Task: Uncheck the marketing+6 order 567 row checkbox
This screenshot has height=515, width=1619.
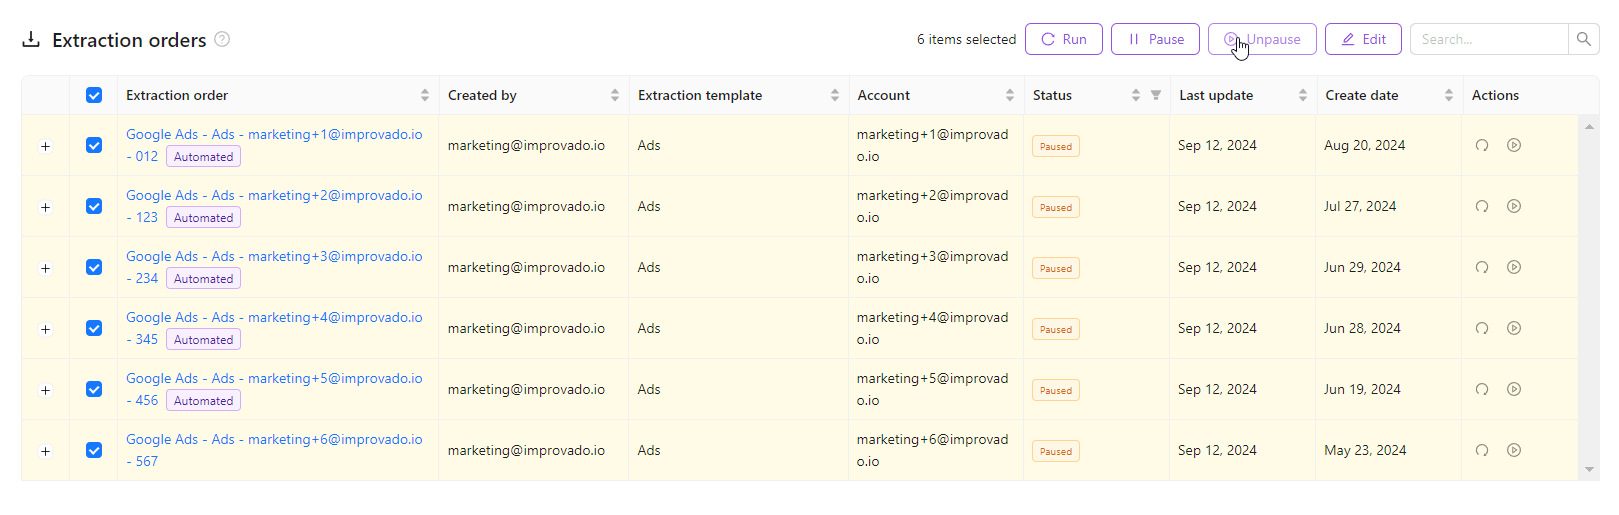Action: [94, 450]
